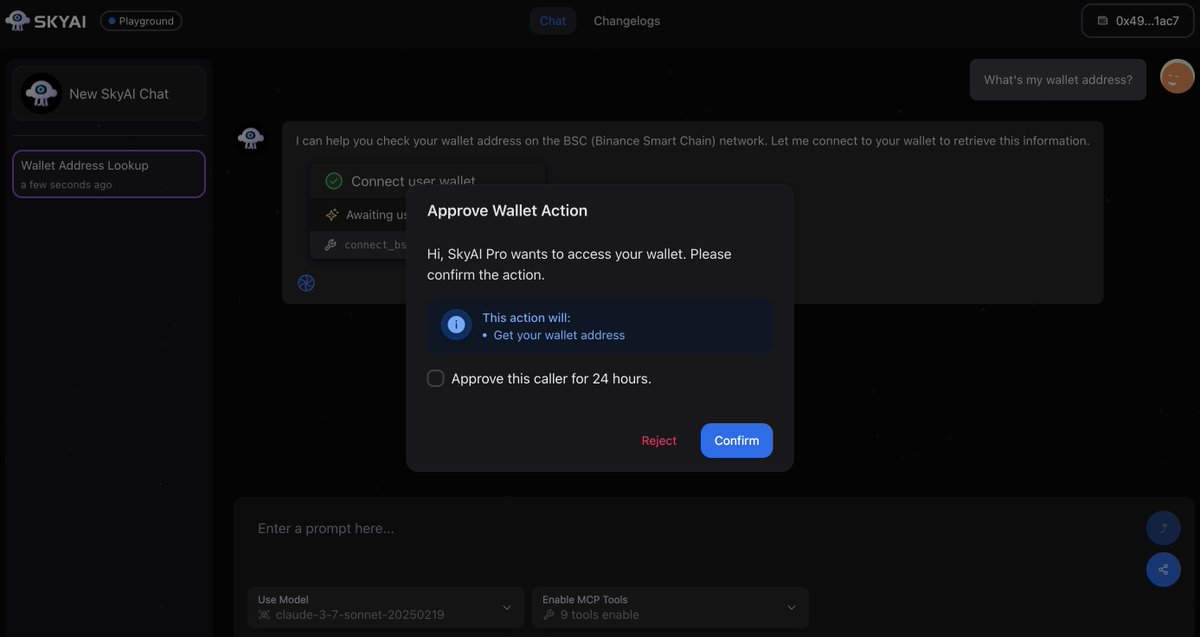Open the 0x49...1ac7 wallet button
This screenshot has height=637, width=1200.
(1138, 20)
